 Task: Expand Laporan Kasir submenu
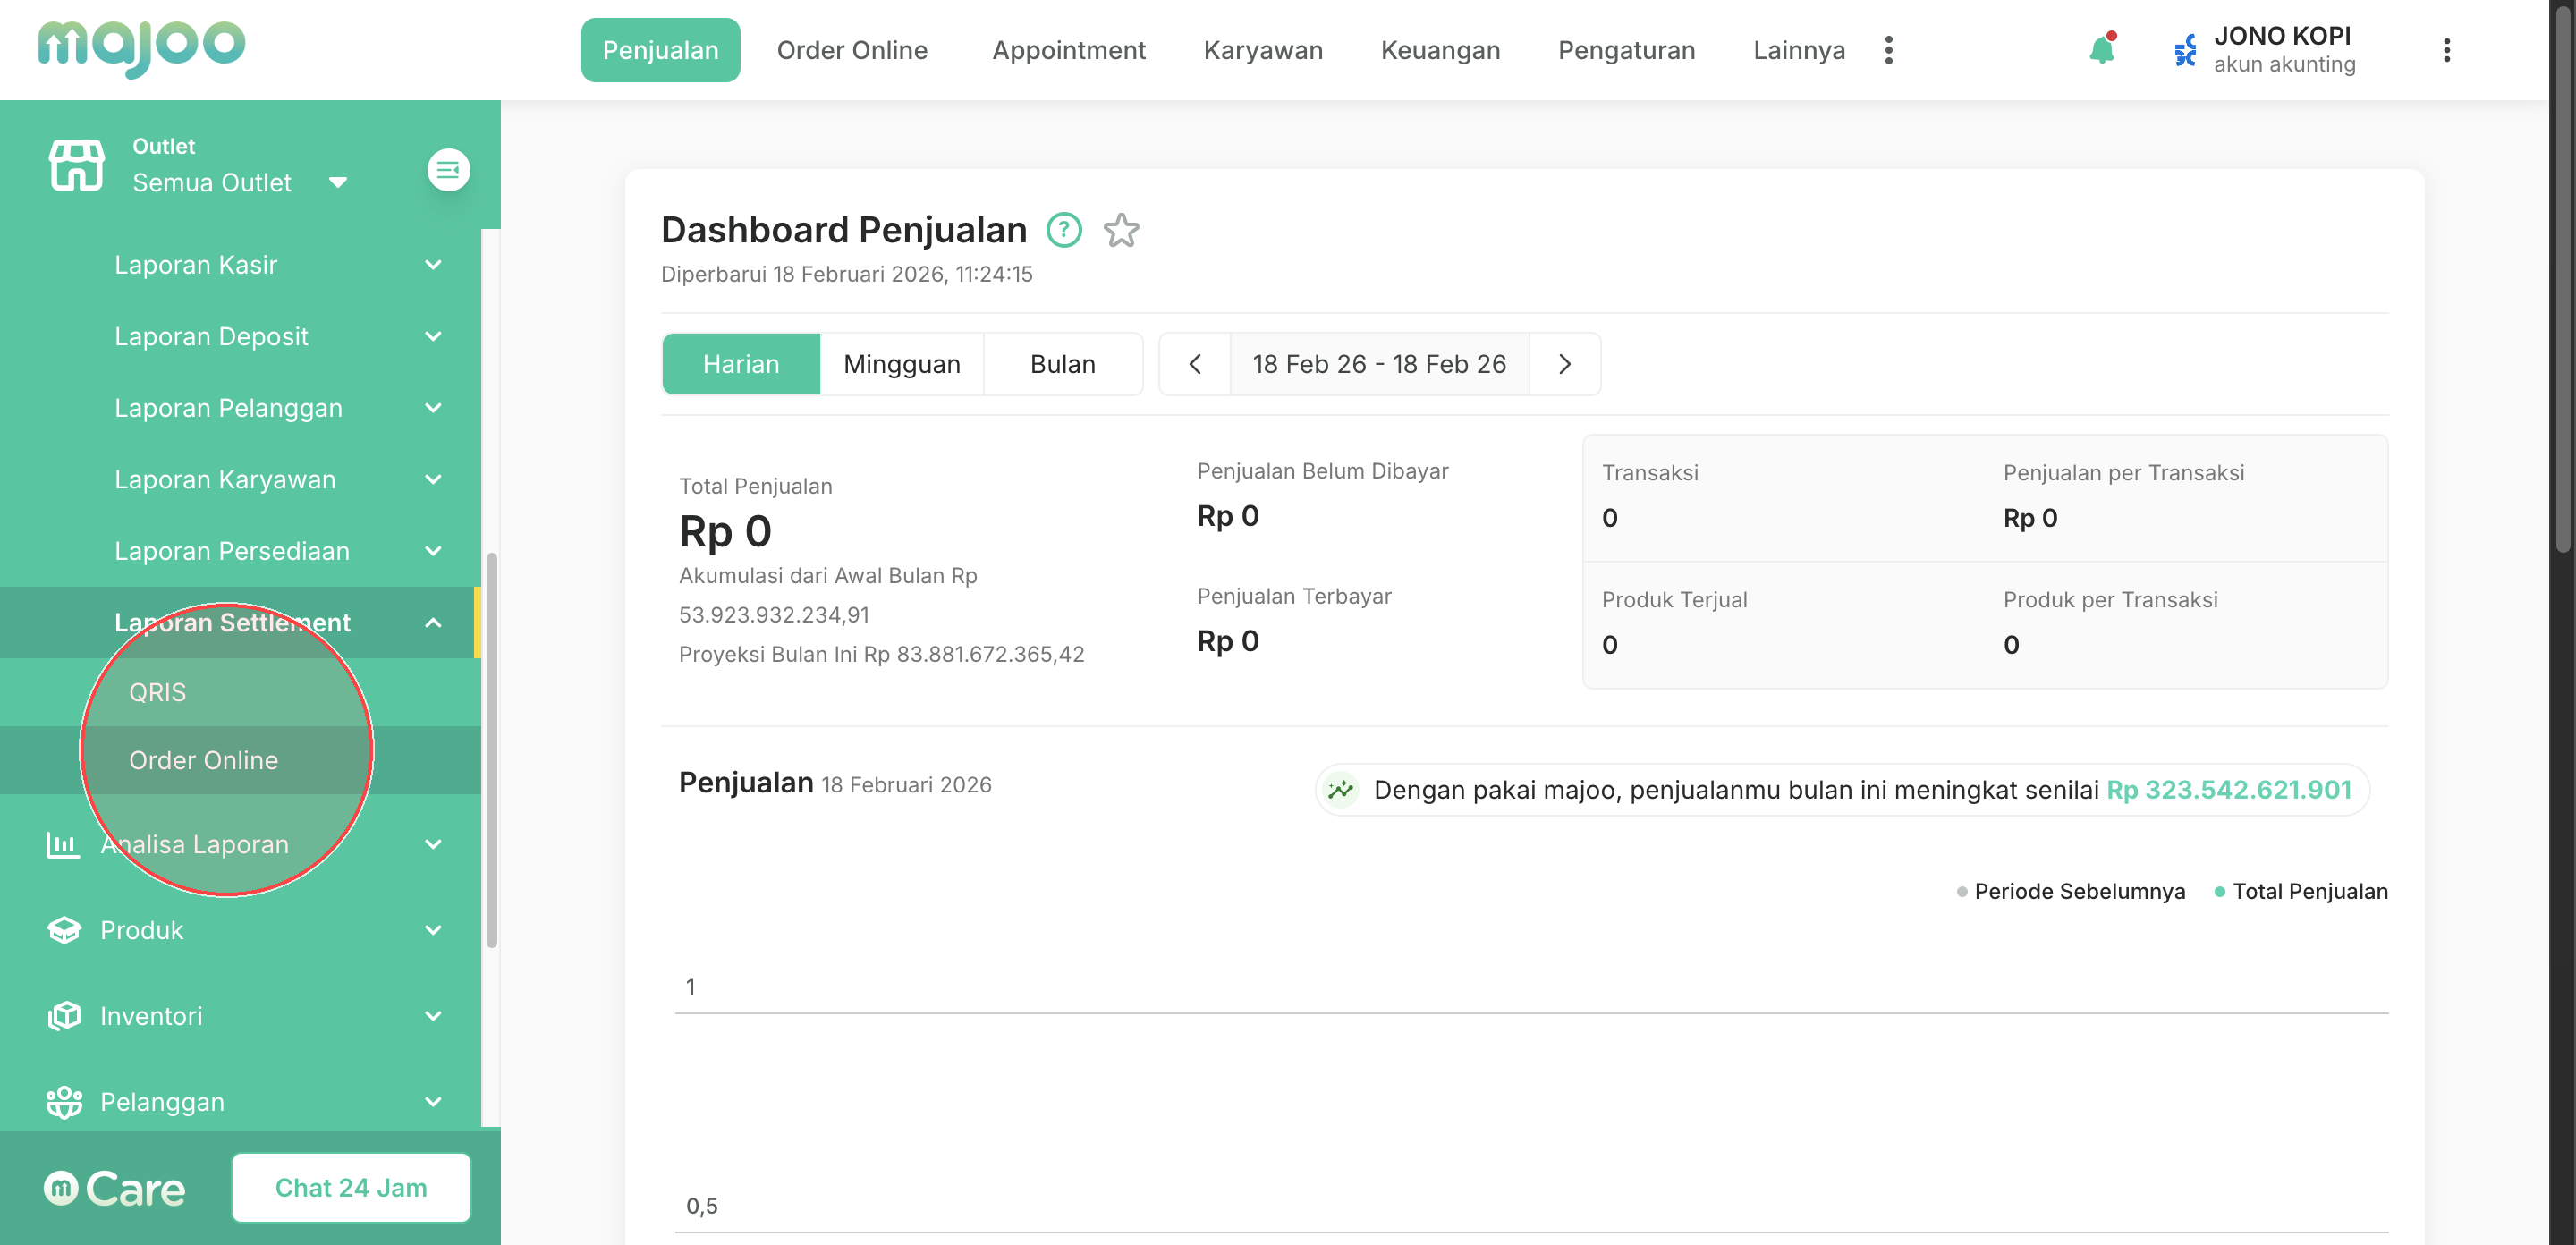point(433,265)
